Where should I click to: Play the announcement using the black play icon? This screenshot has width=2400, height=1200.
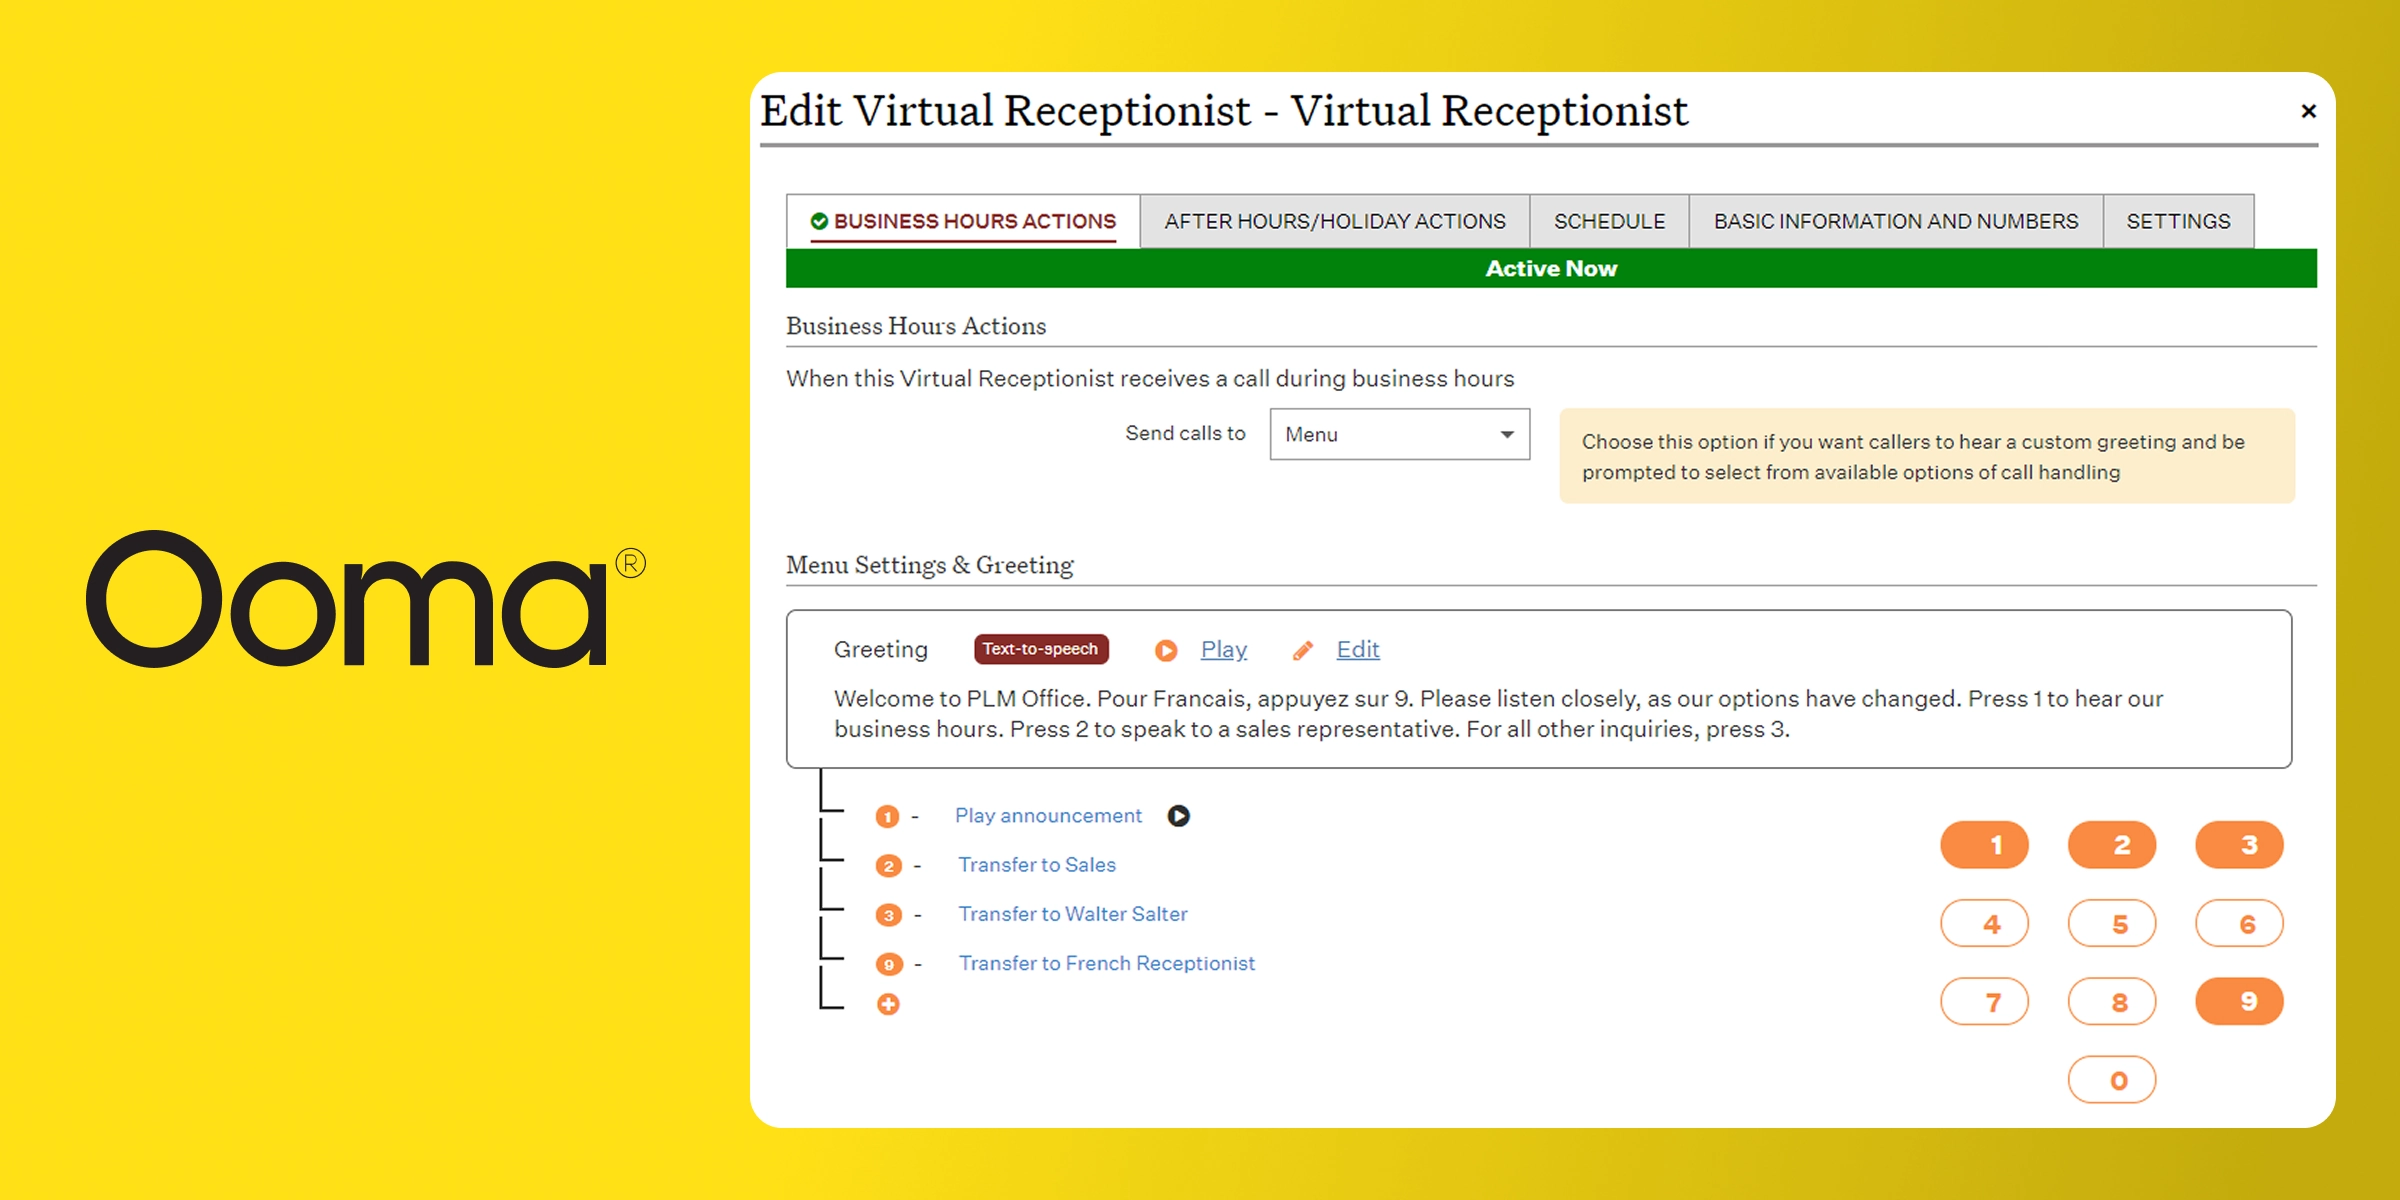pos(1179,816)
